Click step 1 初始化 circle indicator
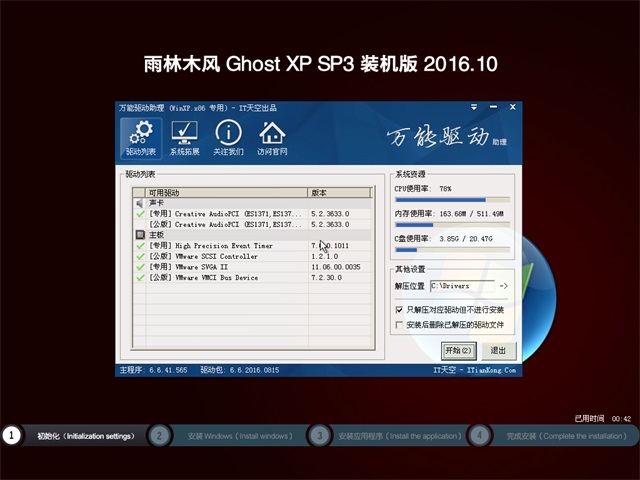Viewport: 640px width, 480px height. click(11, 436)
